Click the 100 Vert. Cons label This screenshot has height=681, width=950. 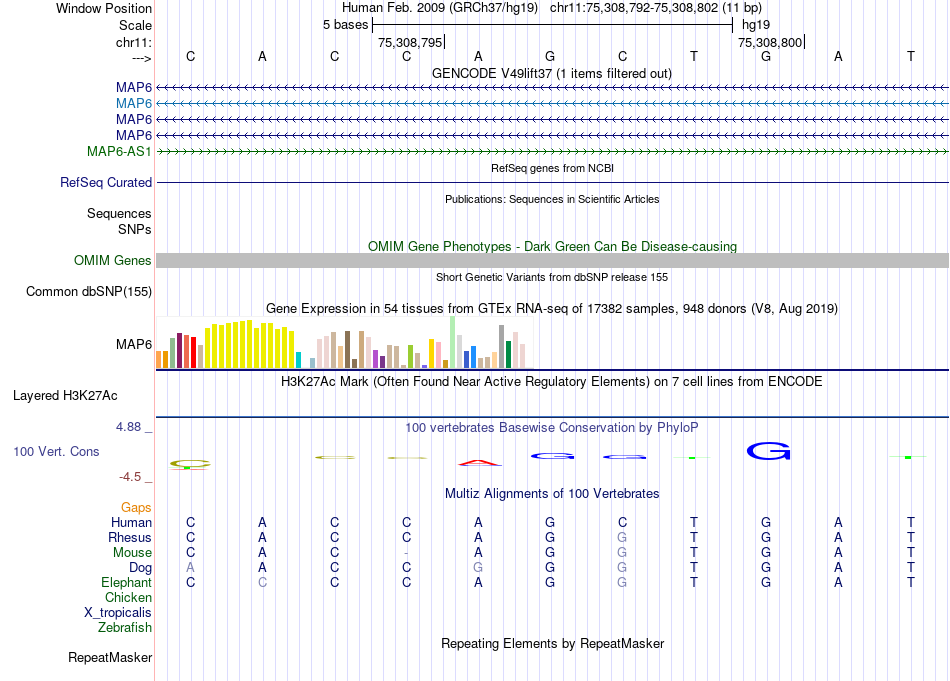56,451
